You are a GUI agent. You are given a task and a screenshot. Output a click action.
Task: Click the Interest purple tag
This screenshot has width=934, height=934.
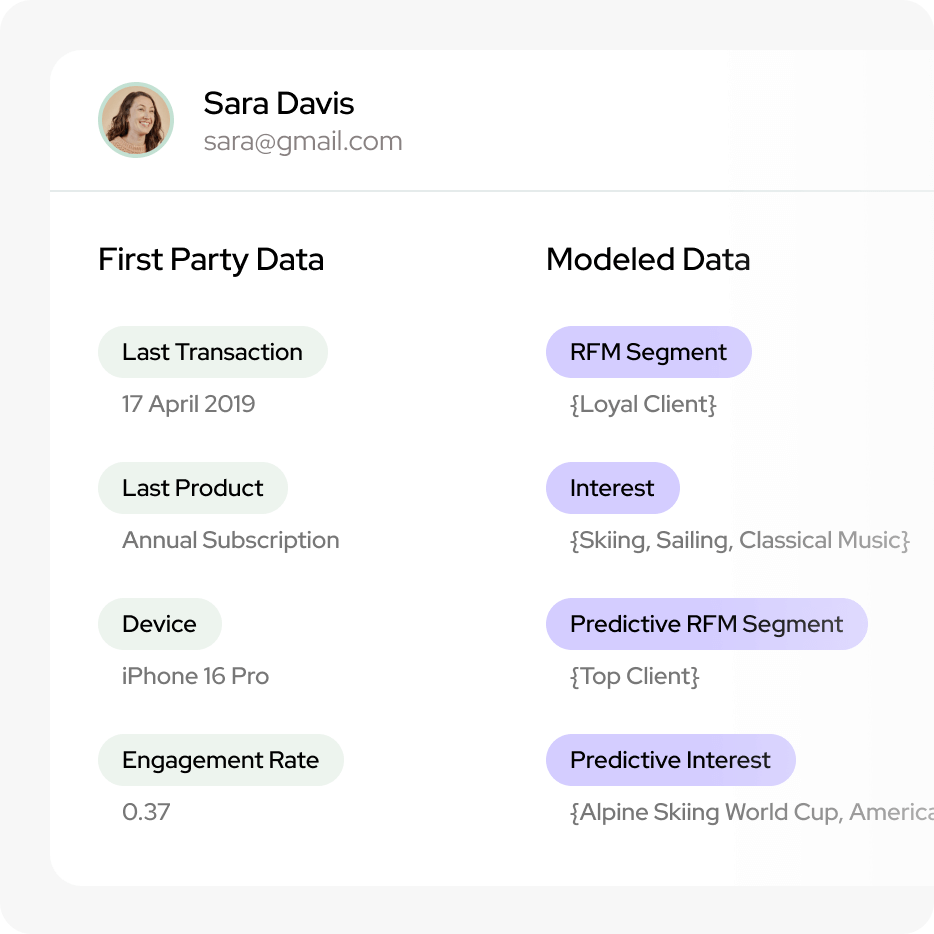(x=612, y=488)
